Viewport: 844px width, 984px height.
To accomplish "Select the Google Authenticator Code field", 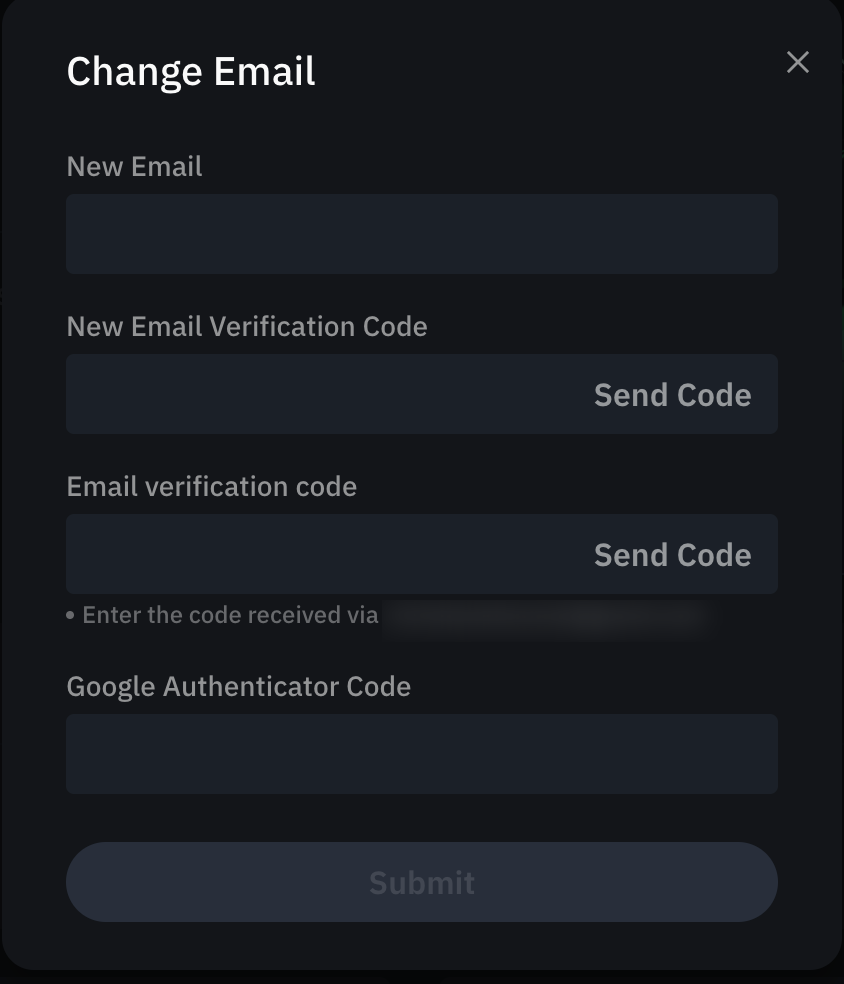I will [422, 754].
